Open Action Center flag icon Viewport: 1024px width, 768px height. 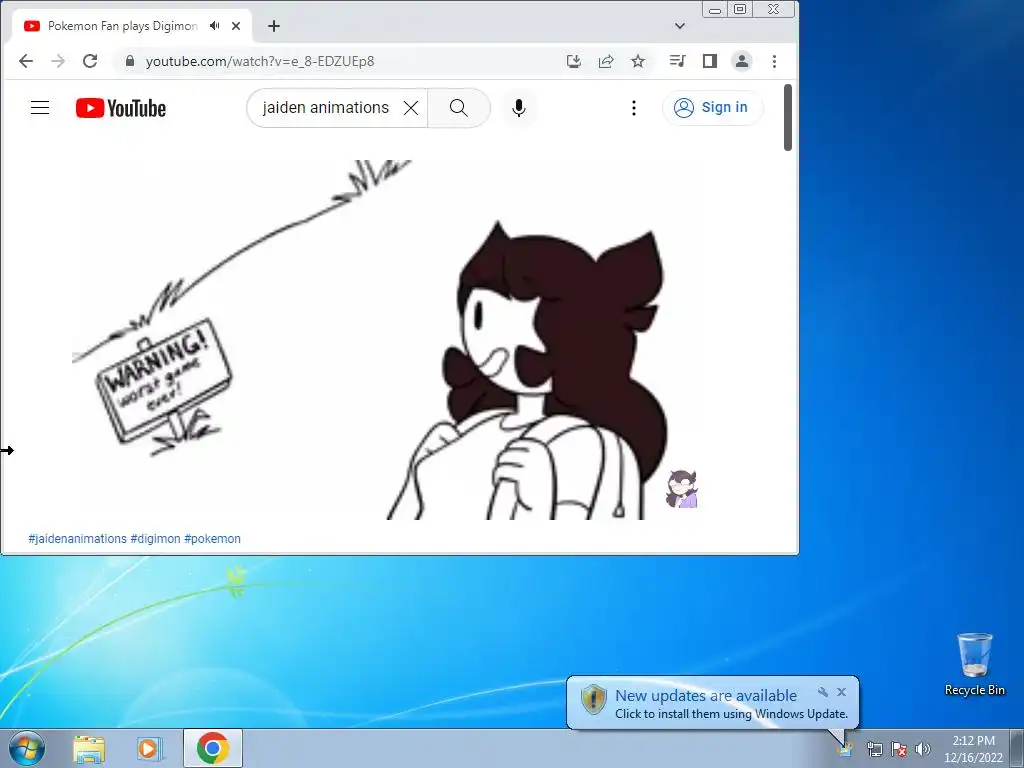point(899,749)
